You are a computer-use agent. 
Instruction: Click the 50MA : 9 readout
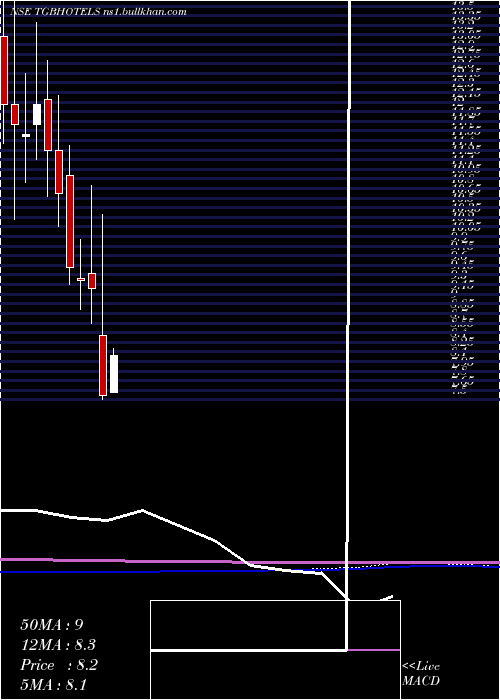[x=52, y=625]
